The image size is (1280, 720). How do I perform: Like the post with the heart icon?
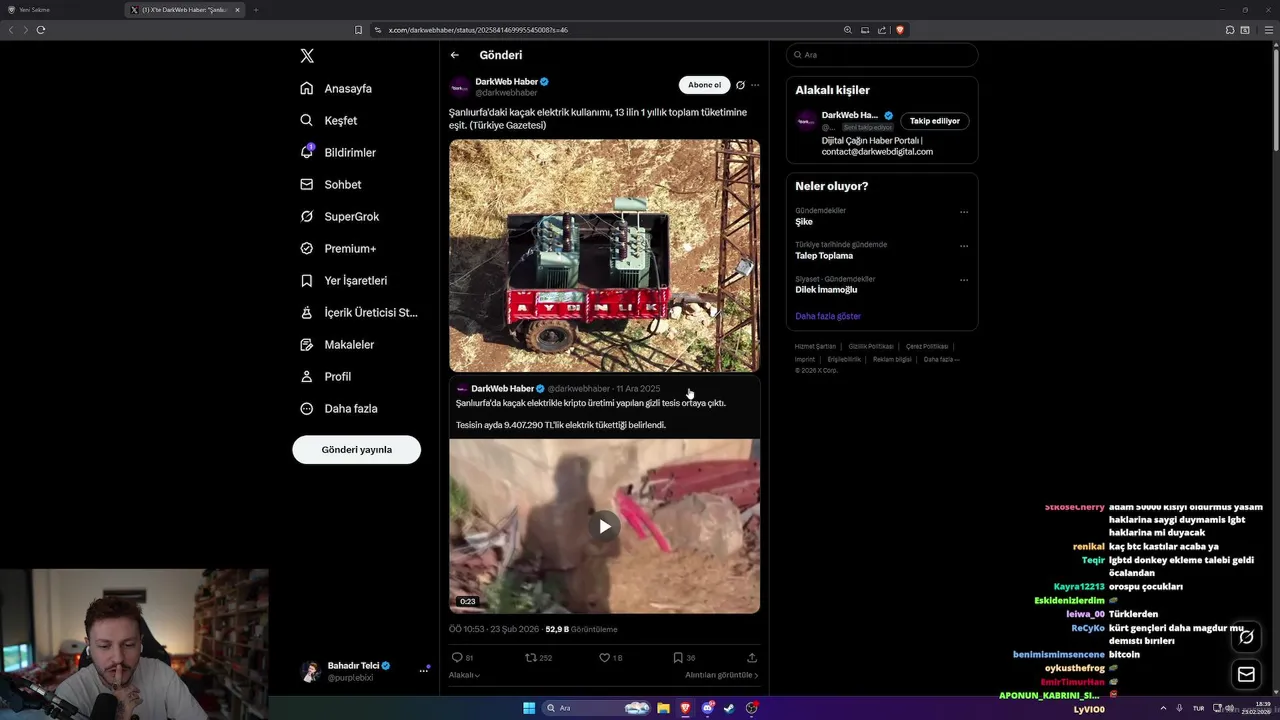pos(604,657)
